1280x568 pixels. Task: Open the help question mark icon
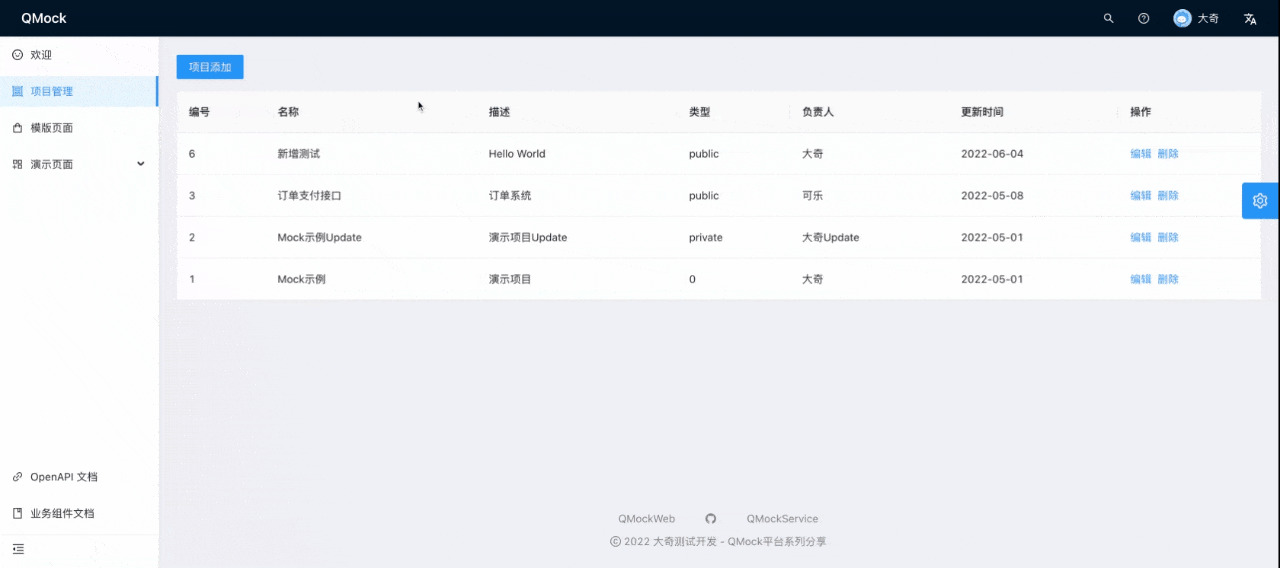(1144, 18)
